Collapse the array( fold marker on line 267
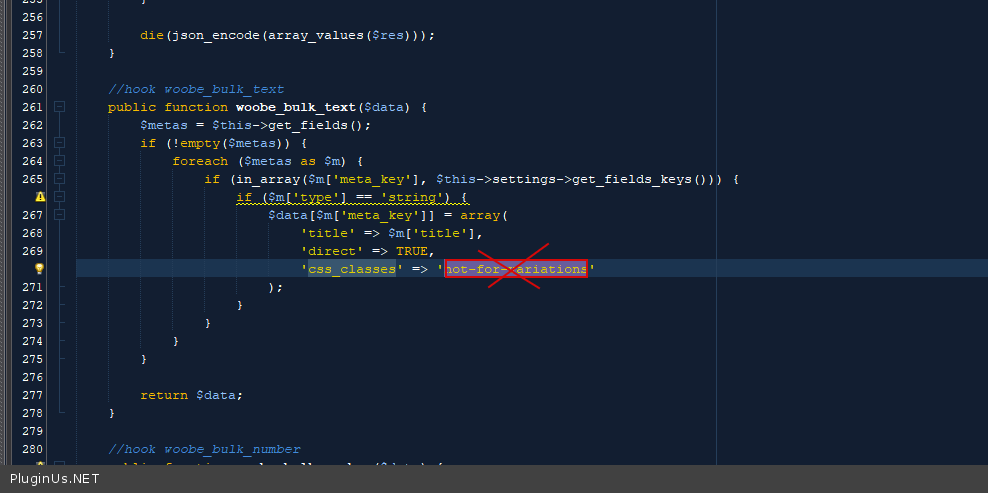 point(60,215)
